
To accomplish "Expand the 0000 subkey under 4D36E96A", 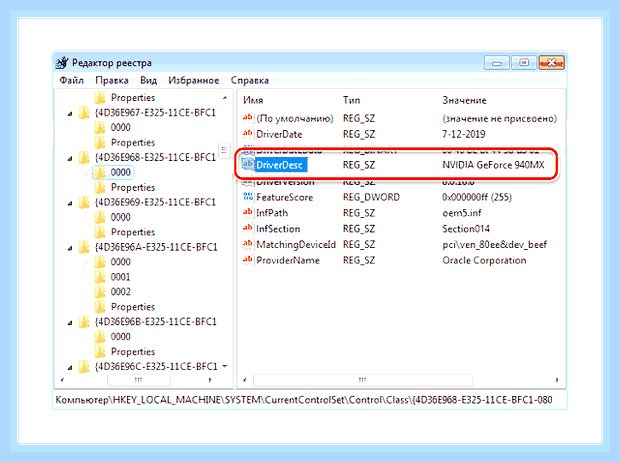I will (86, 262).
